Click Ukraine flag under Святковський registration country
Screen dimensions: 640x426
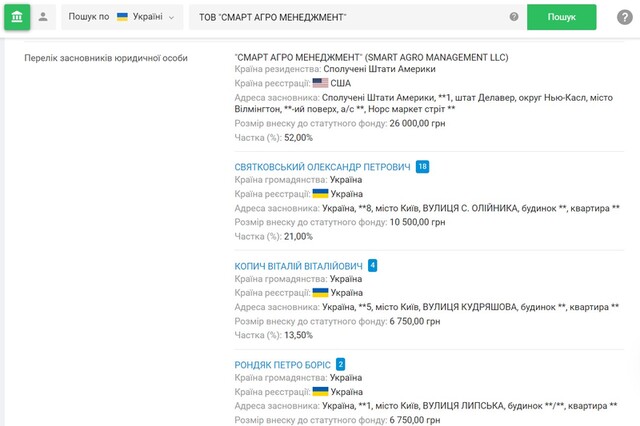(x=320, y=194)
